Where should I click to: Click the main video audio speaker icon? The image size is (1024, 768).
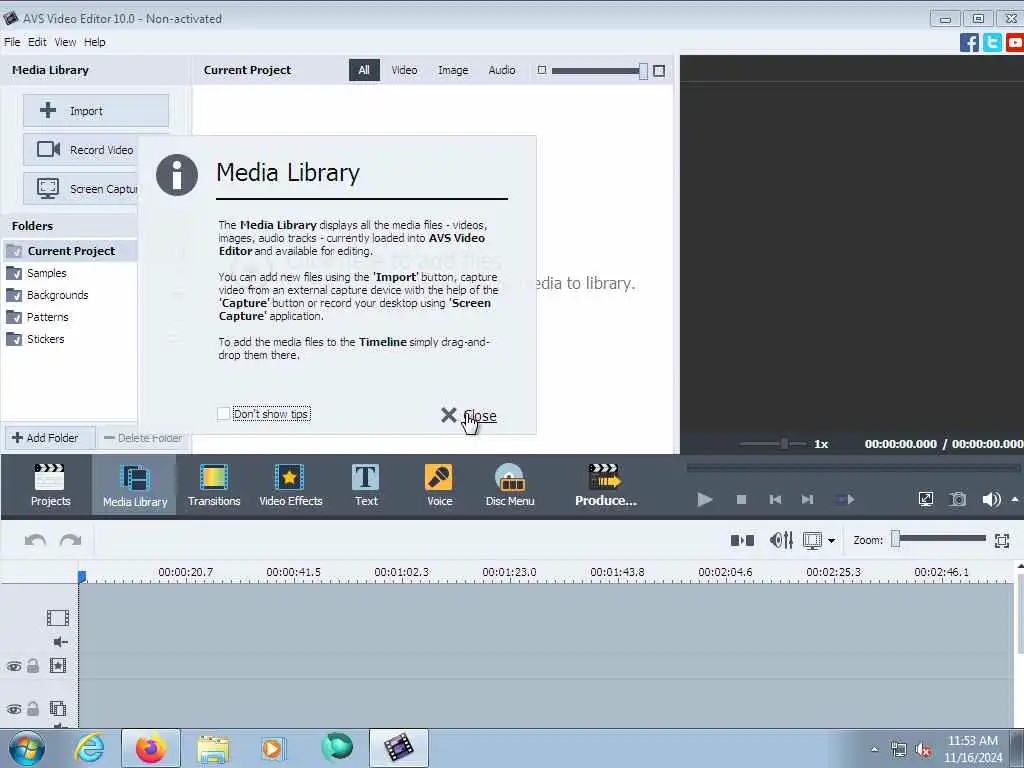coord(61,642)
